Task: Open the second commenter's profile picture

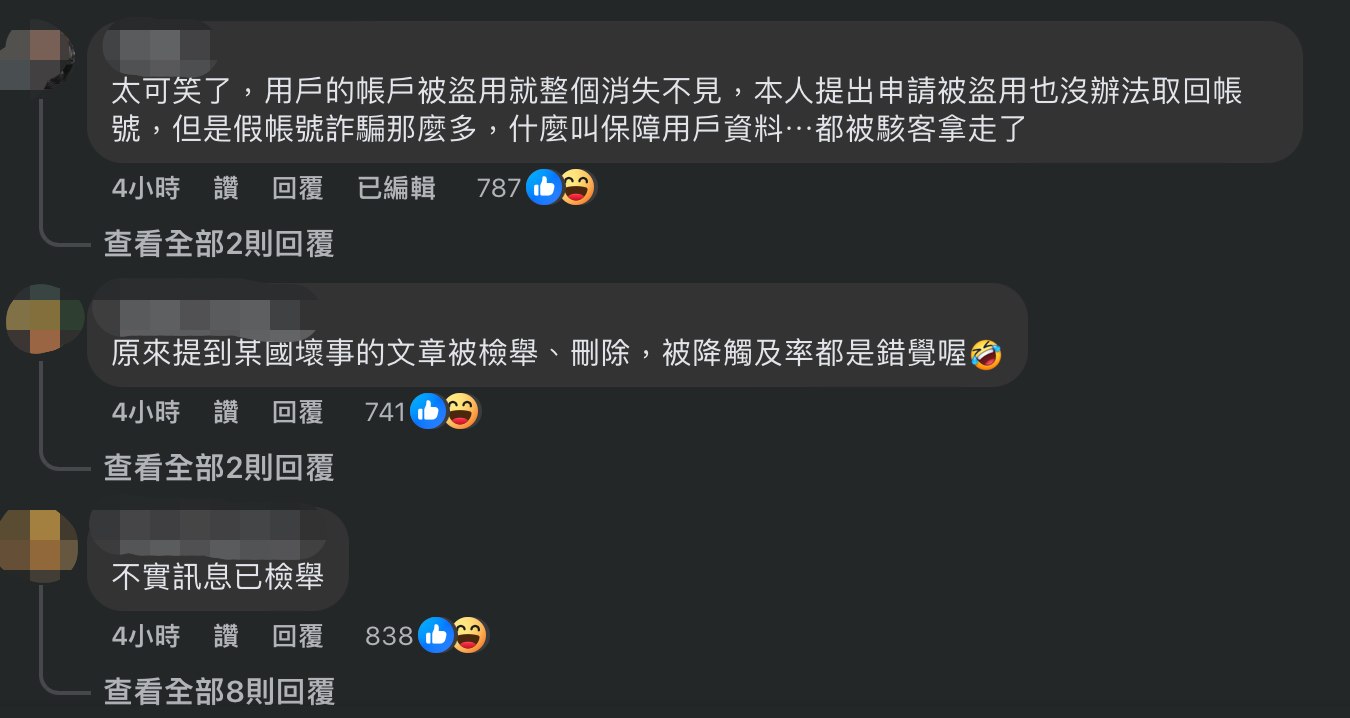Action: pos(44,318)
